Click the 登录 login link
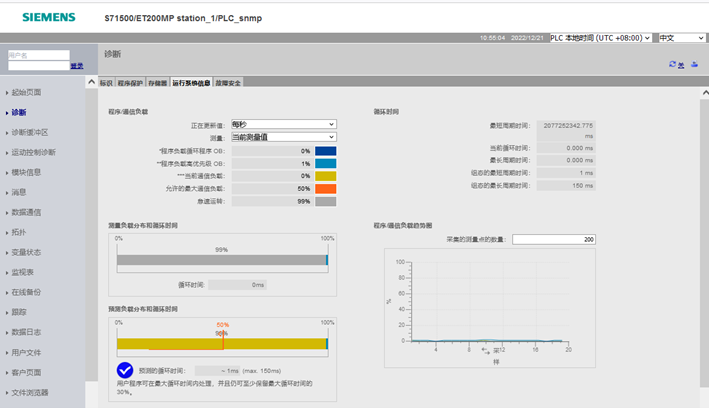The height and width of the screenshot is (408, 709). 77,66
